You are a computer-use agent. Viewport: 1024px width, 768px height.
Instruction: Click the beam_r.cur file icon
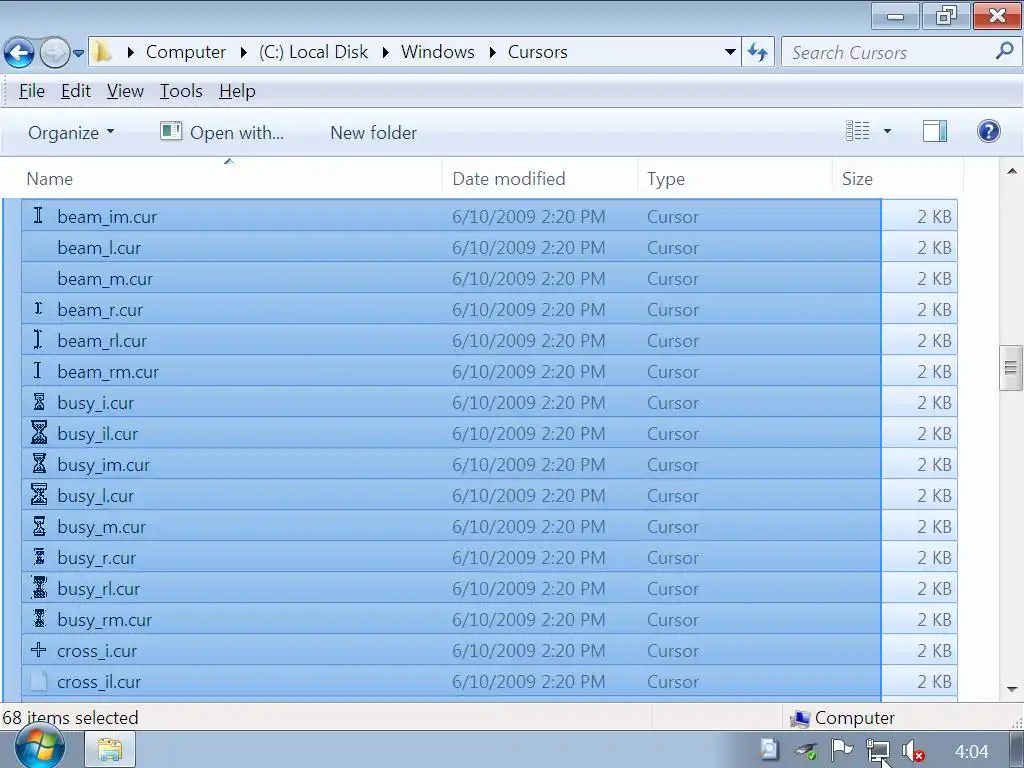point(39,308)
